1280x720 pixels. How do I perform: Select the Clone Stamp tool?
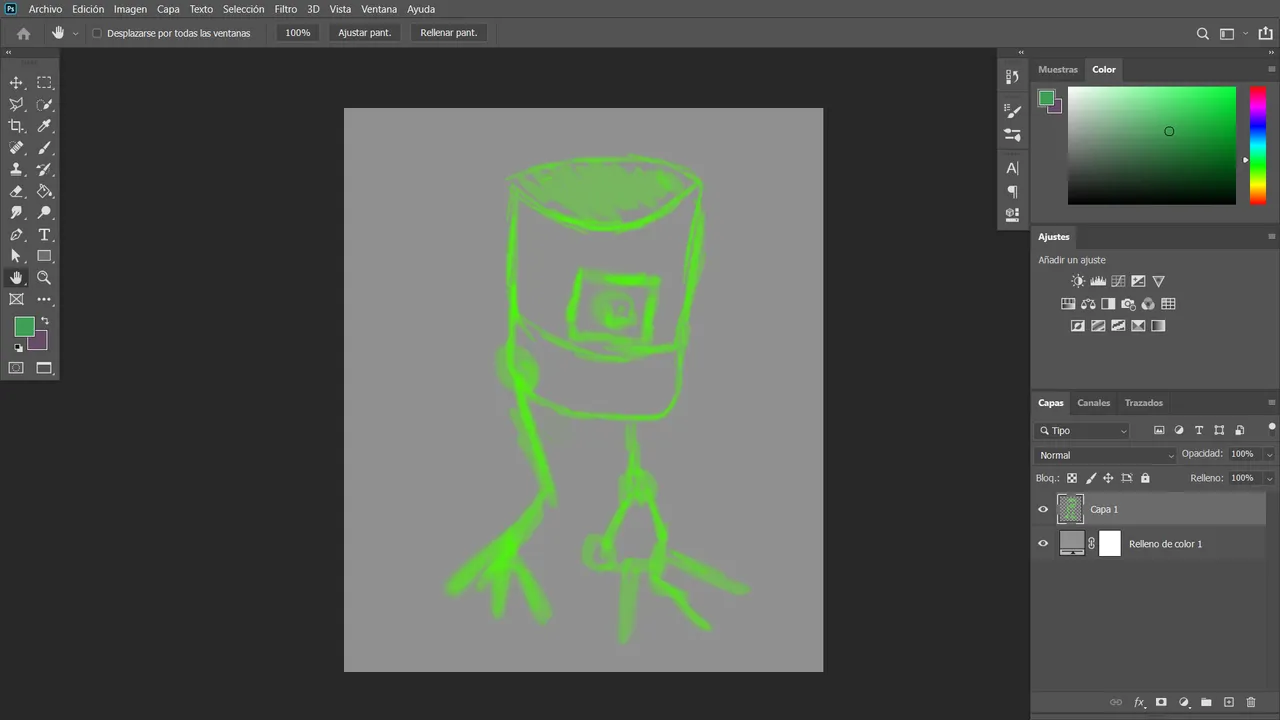[x=16, y=170]
